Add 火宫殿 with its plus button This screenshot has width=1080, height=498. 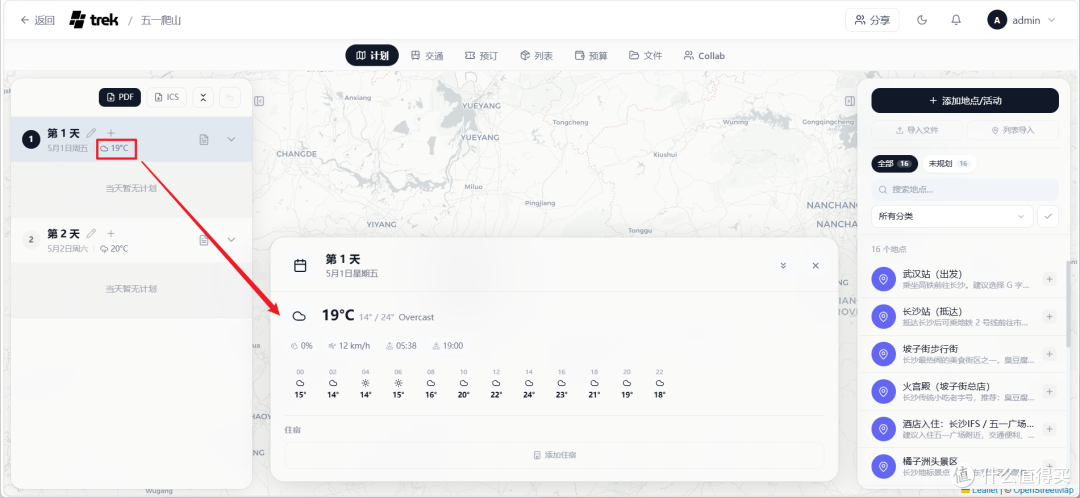tap(1050, 391)
